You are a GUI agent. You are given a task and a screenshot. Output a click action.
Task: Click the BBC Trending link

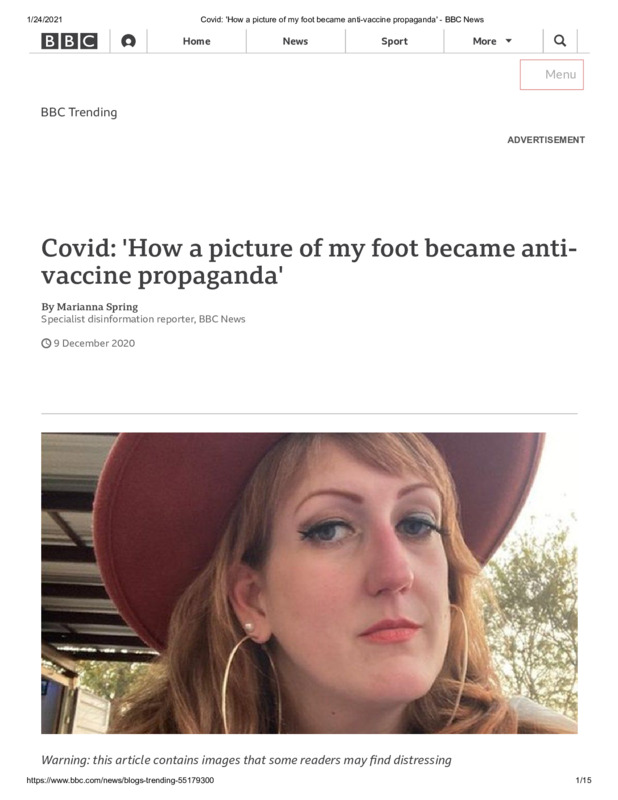click(x=79, y=112)
